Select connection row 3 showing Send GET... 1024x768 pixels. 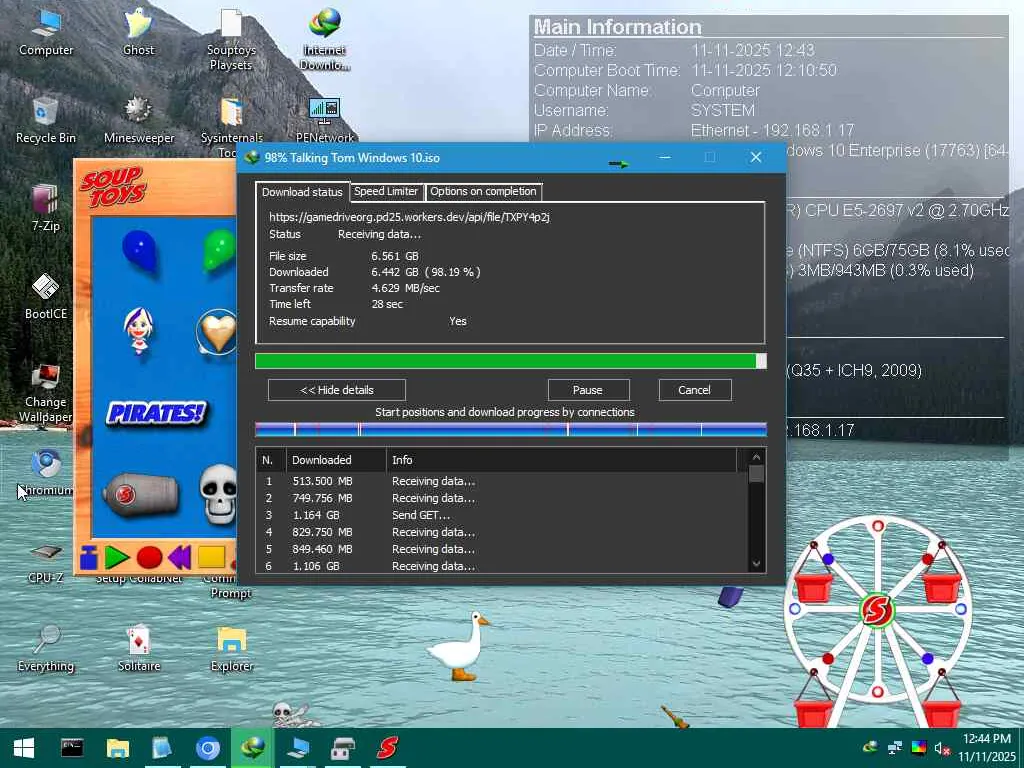502,515
